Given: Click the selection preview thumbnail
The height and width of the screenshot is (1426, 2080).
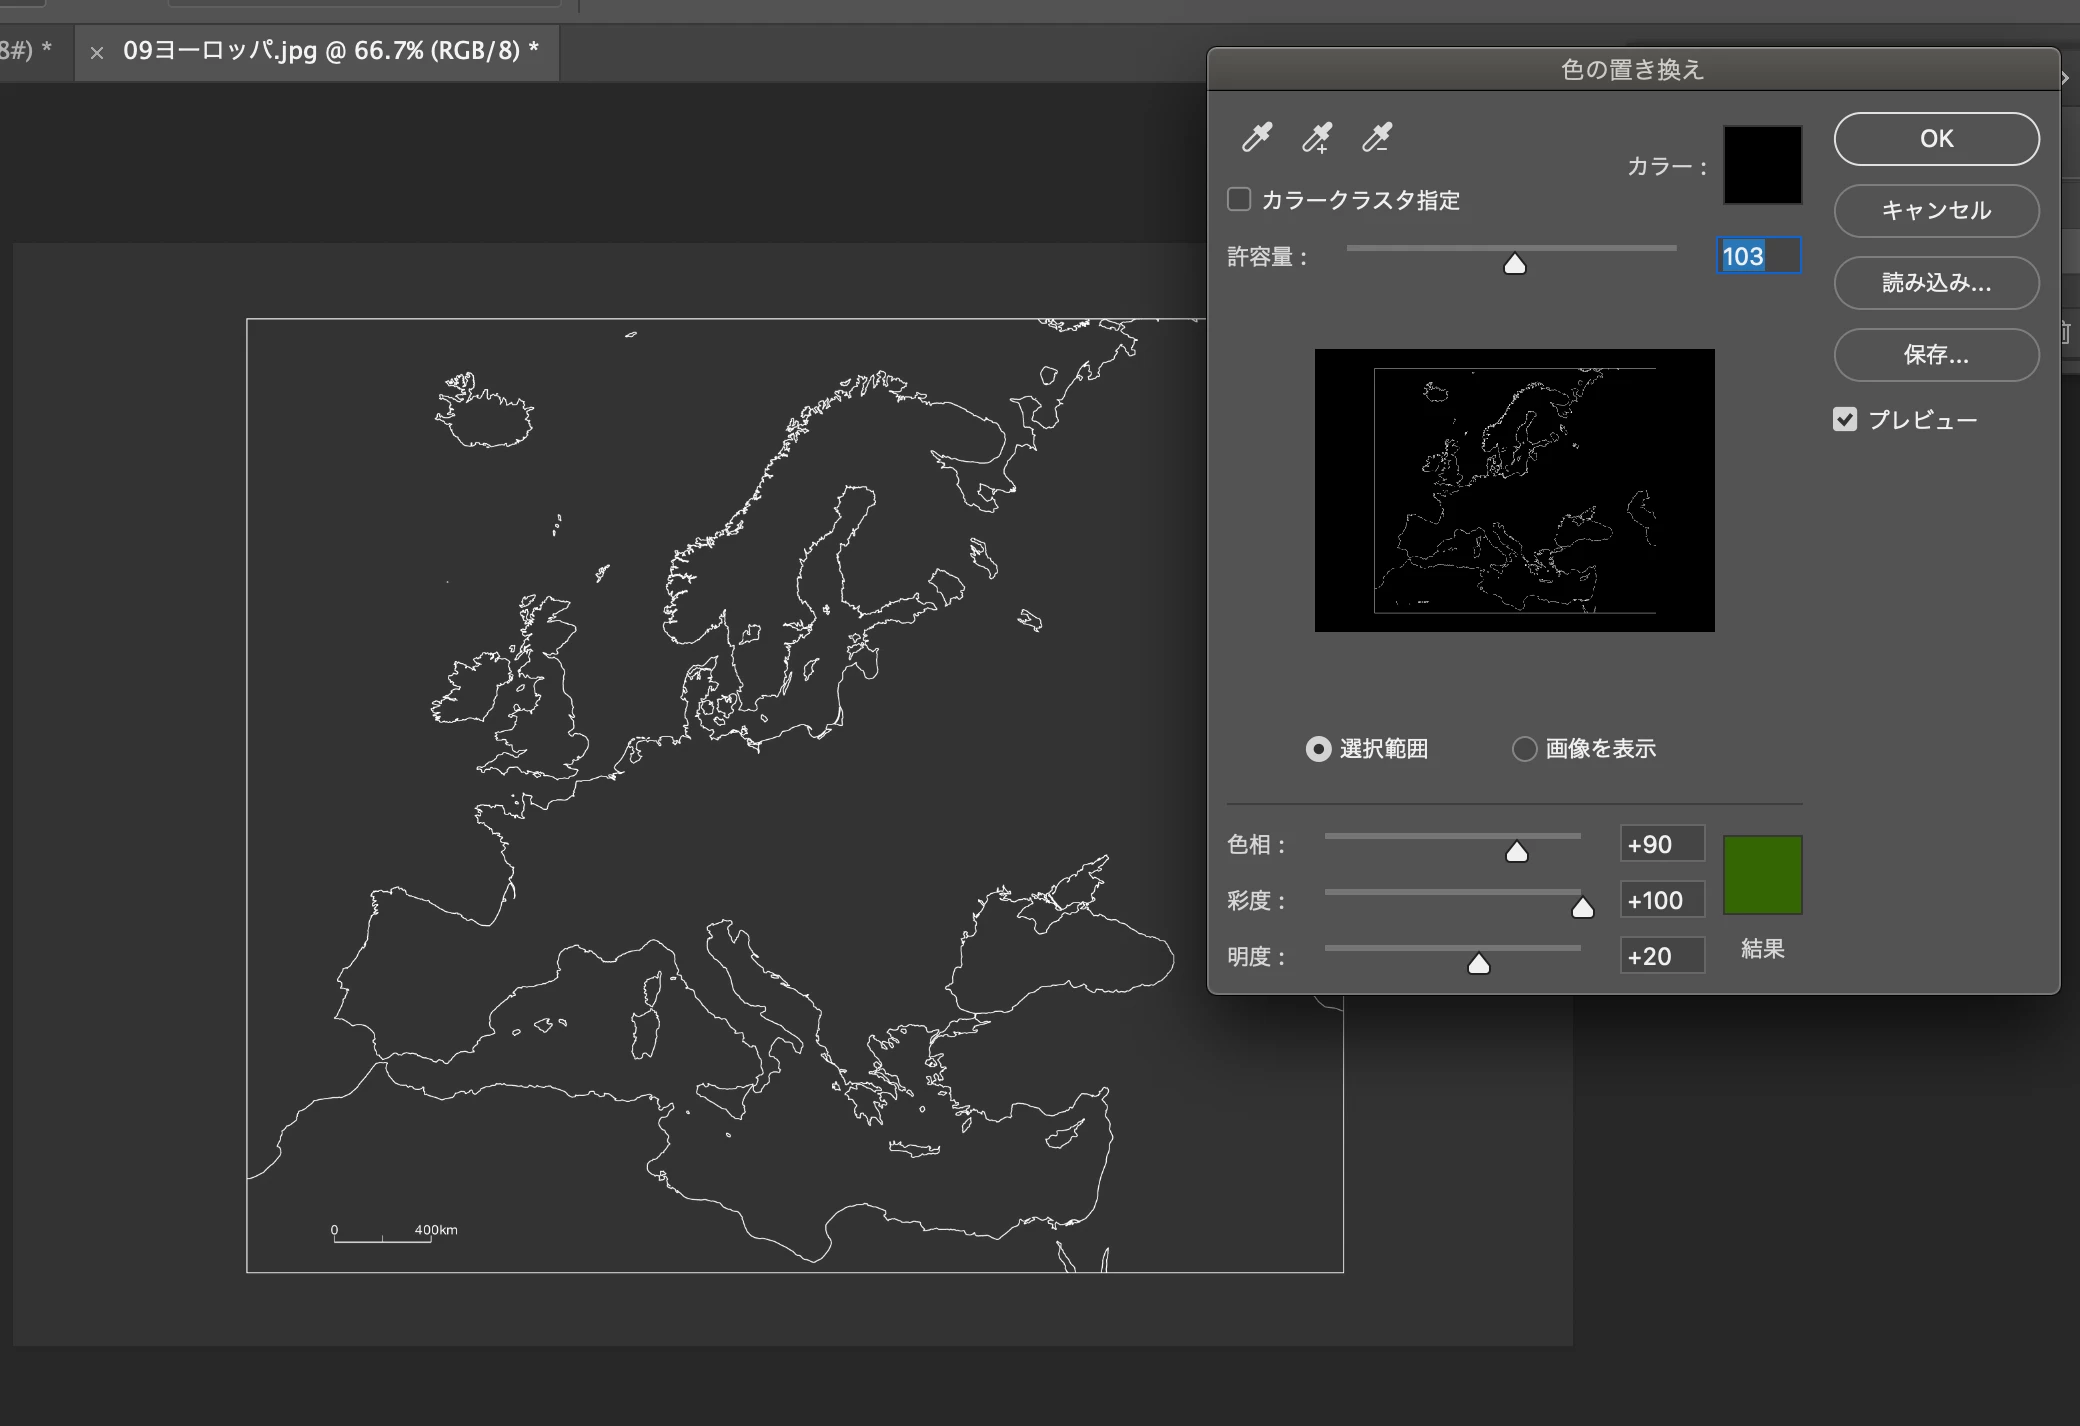Looking at the screenshot, I should (x=1514, y=490).
